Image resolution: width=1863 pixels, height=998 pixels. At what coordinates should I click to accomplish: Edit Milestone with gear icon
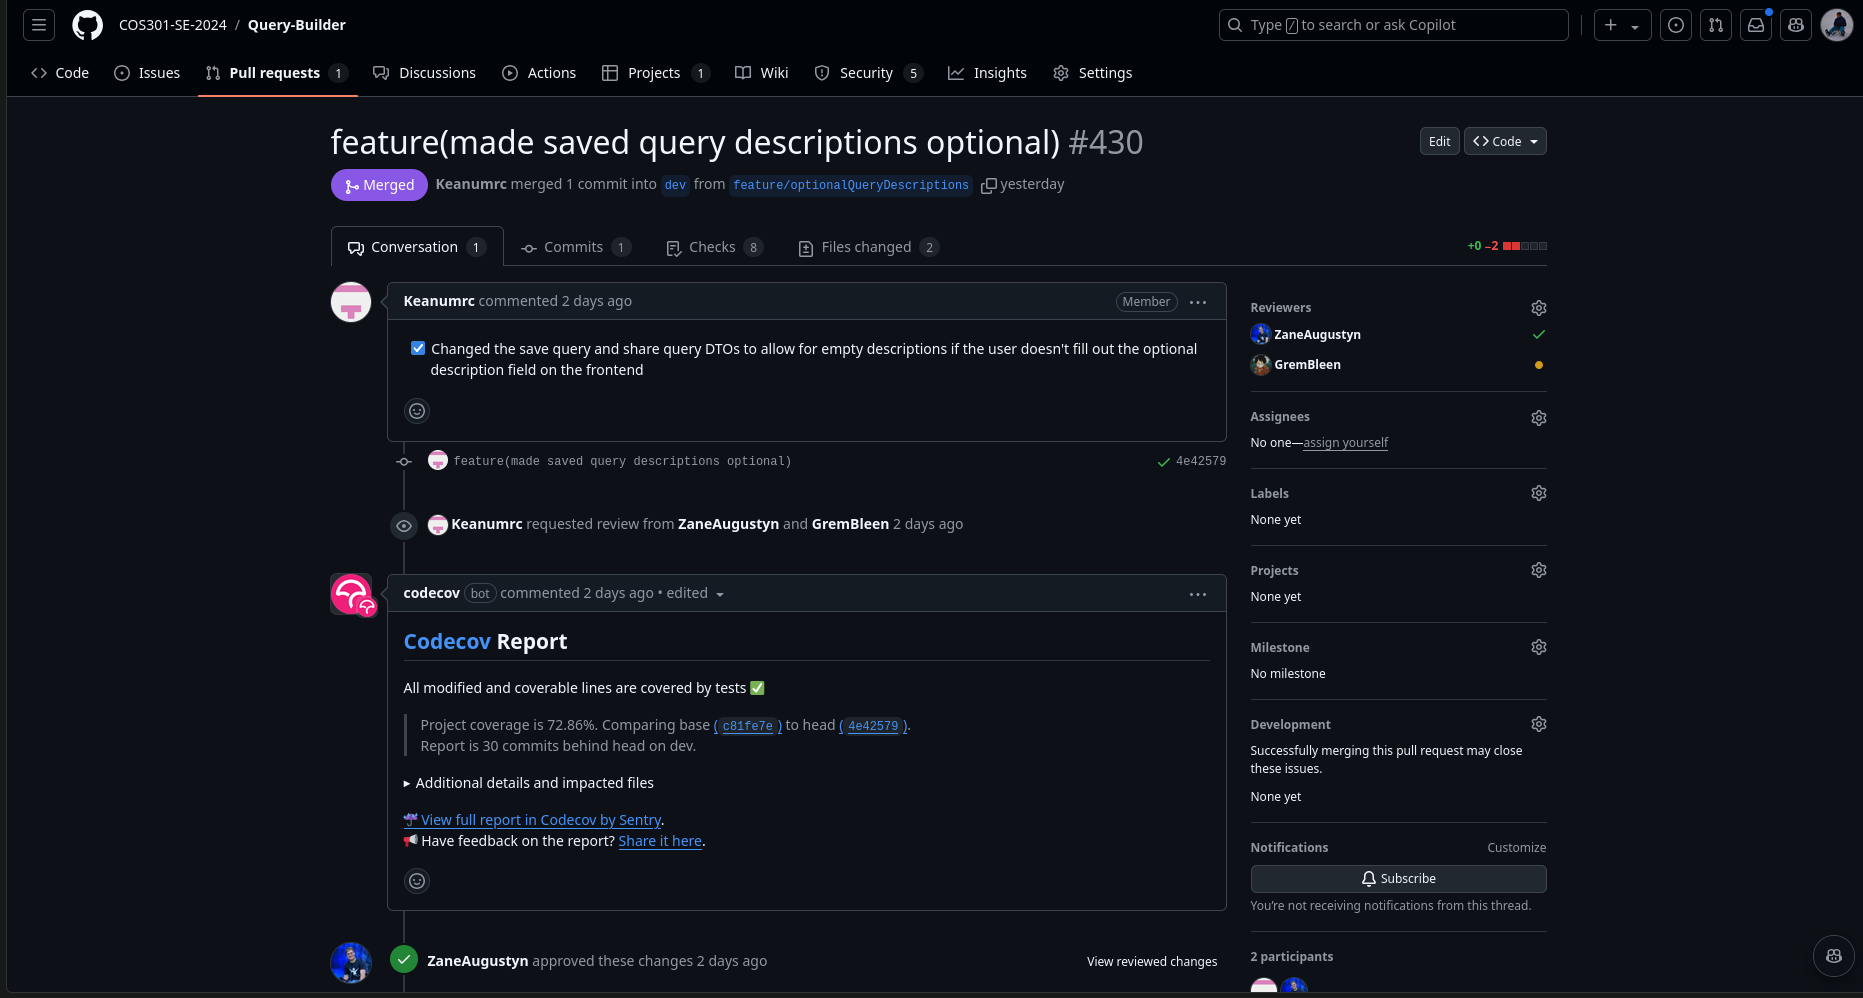tap(1539, 647)
